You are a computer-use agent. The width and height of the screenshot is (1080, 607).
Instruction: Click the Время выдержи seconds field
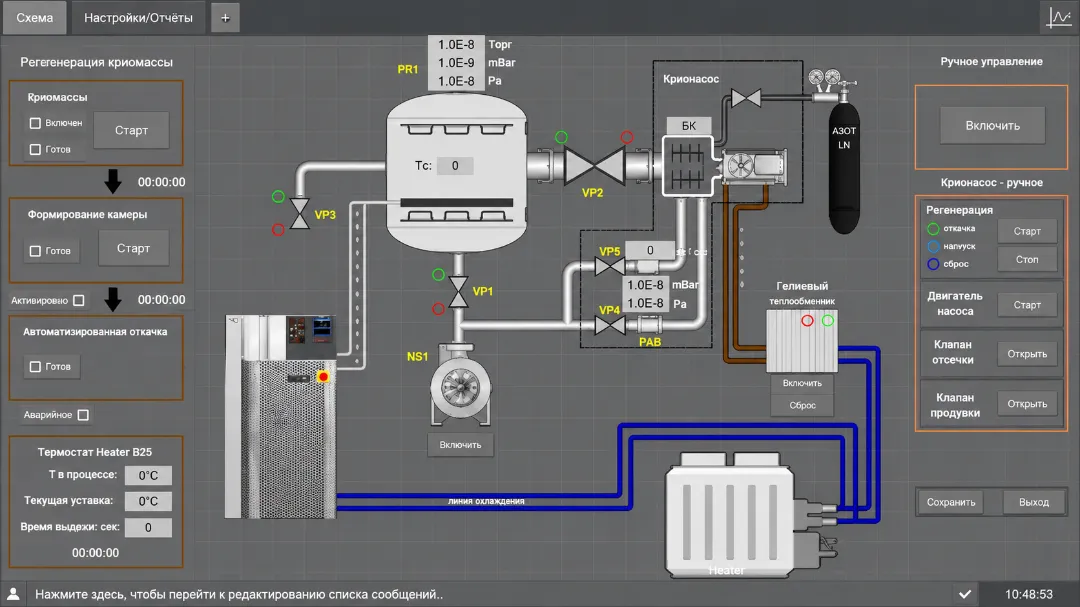[148, 527]
